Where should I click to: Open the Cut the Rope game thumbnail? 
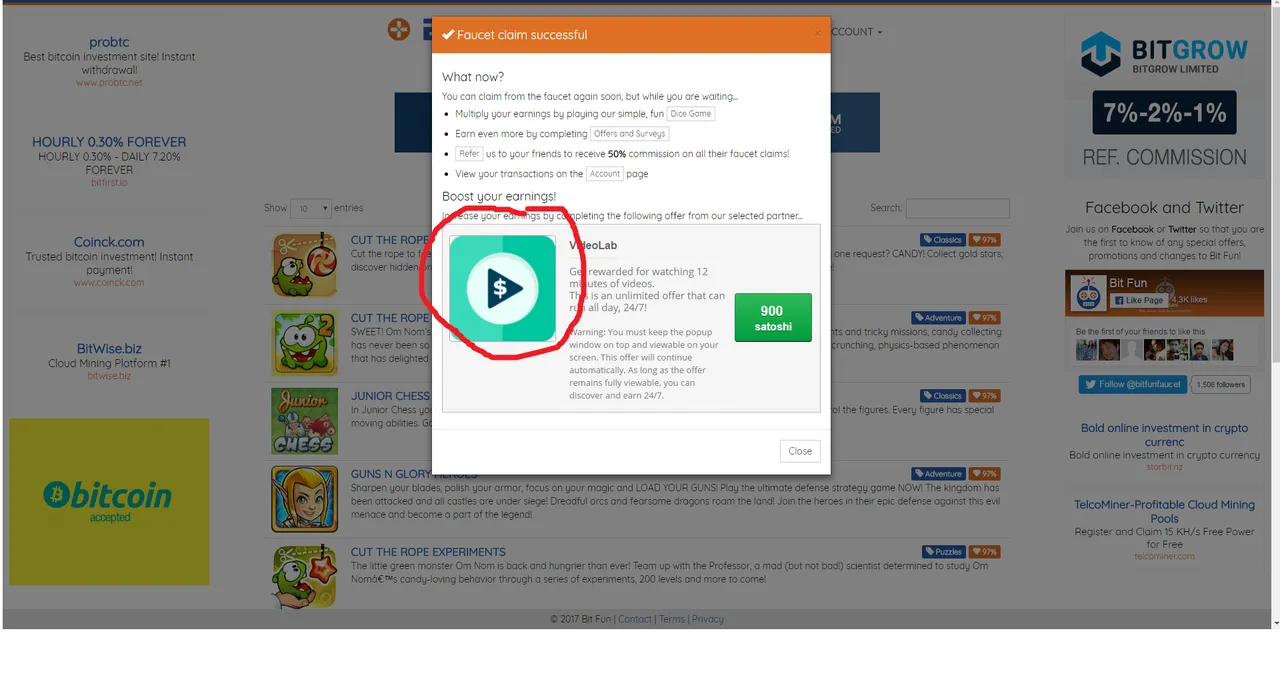[304, 265]
